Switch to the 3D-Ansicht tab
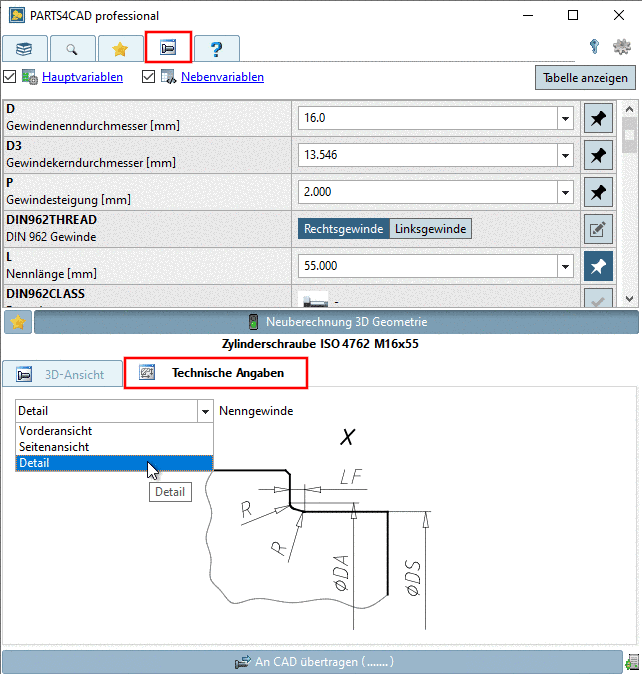This screenshot has width=642, height=674. [x=63, y=374]
